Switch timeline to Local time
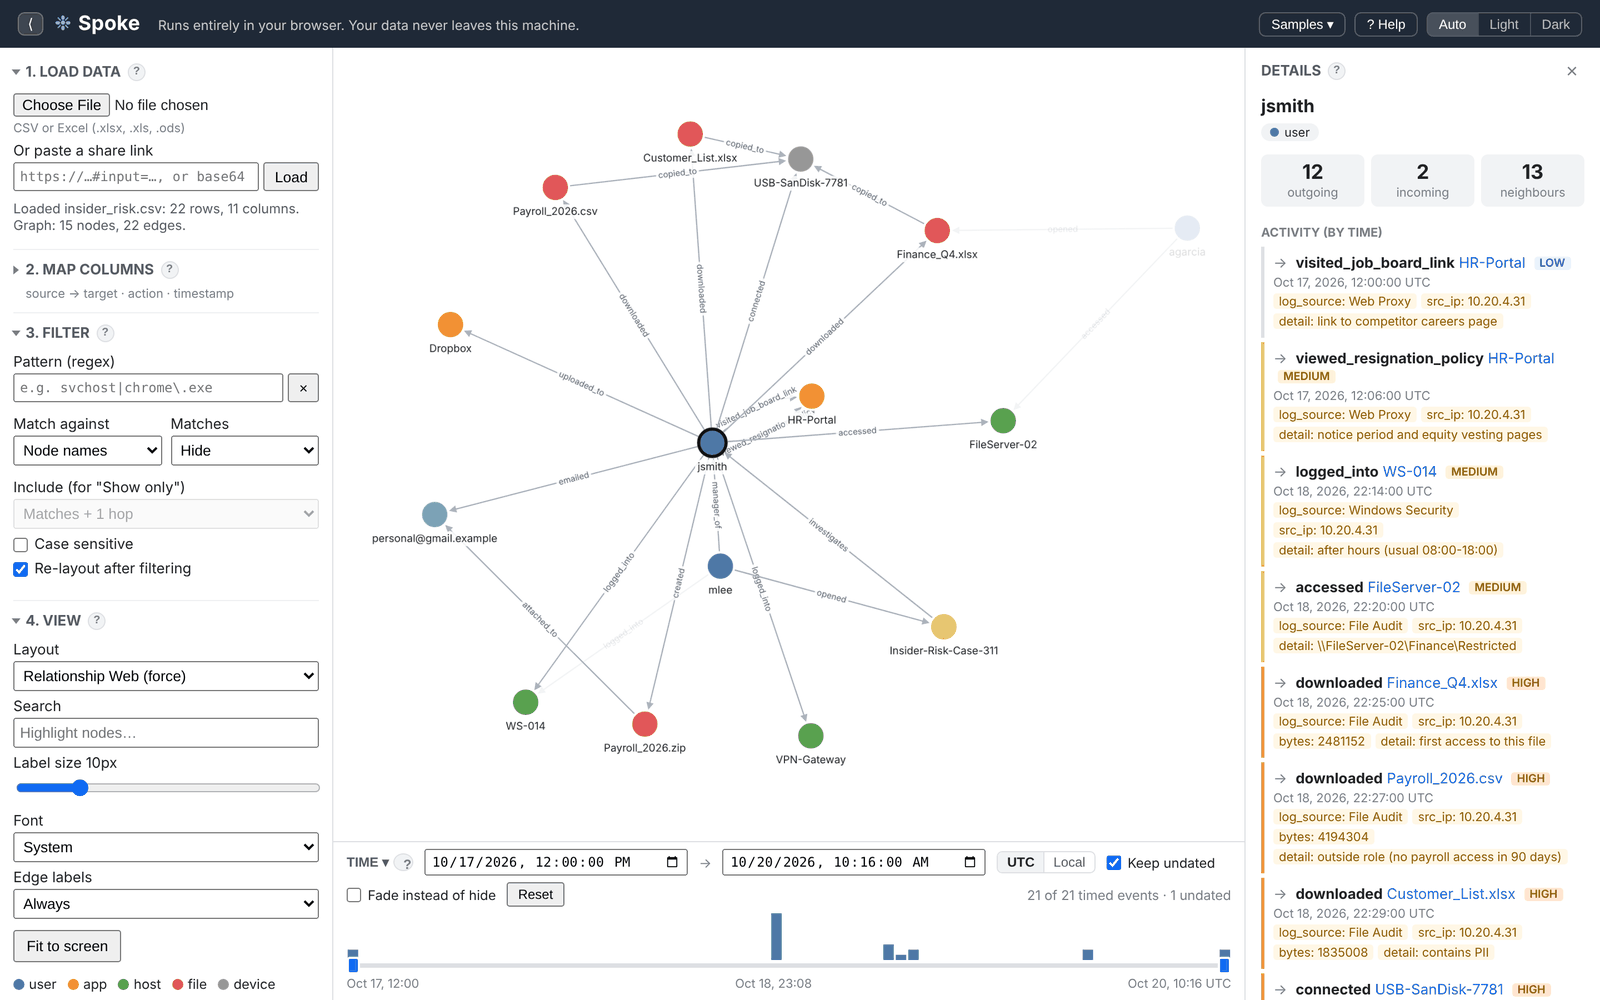Screen dimensions: 1600x1000 pos(1069,862)
